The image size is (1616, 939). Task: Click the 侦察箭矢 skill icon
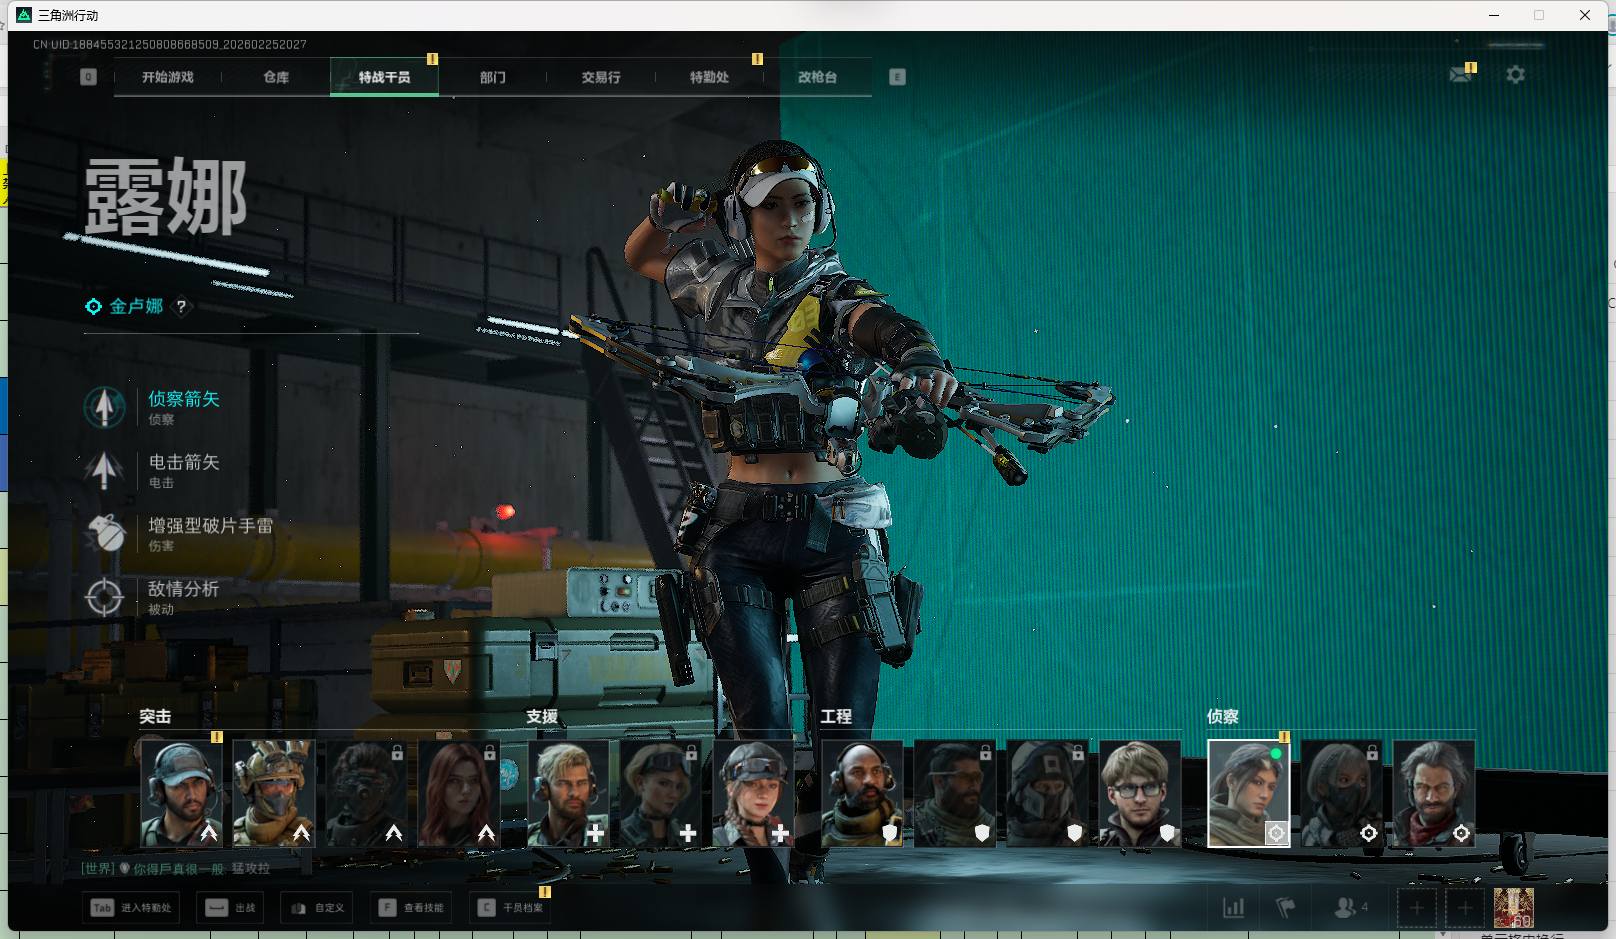104,407
